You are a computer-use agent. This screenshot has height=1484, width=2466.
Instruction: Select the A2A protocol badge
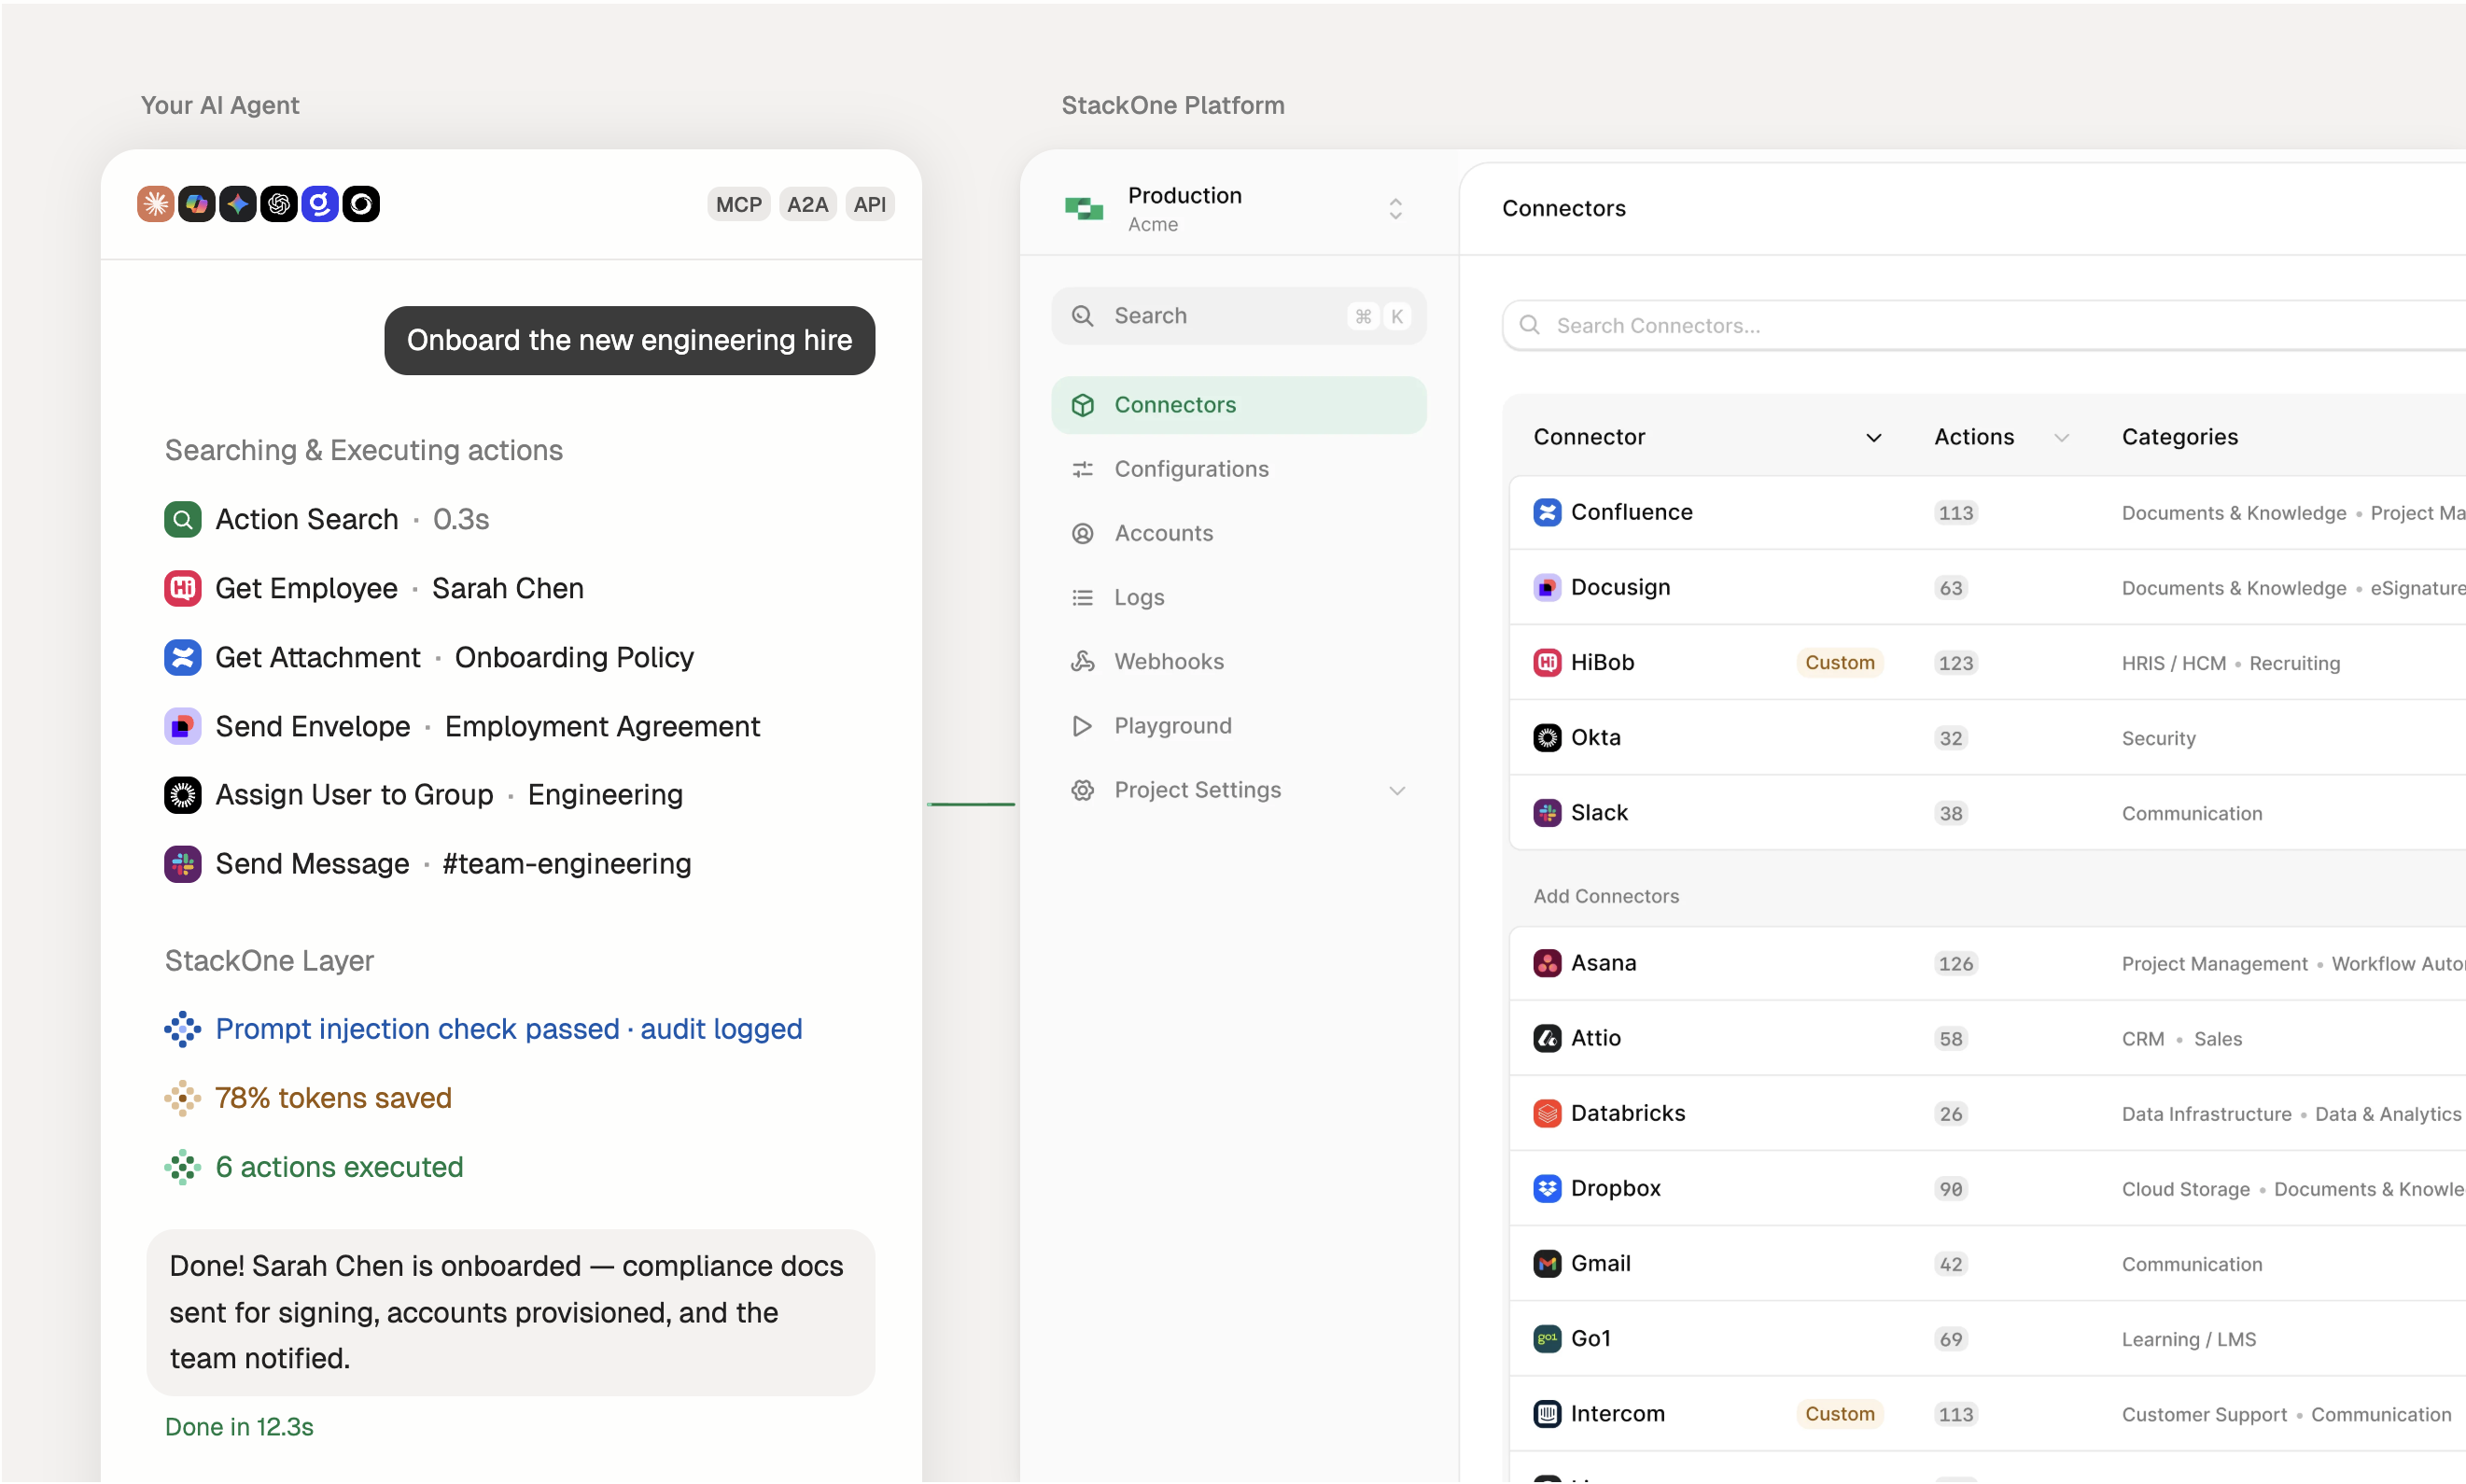point(807,204)
